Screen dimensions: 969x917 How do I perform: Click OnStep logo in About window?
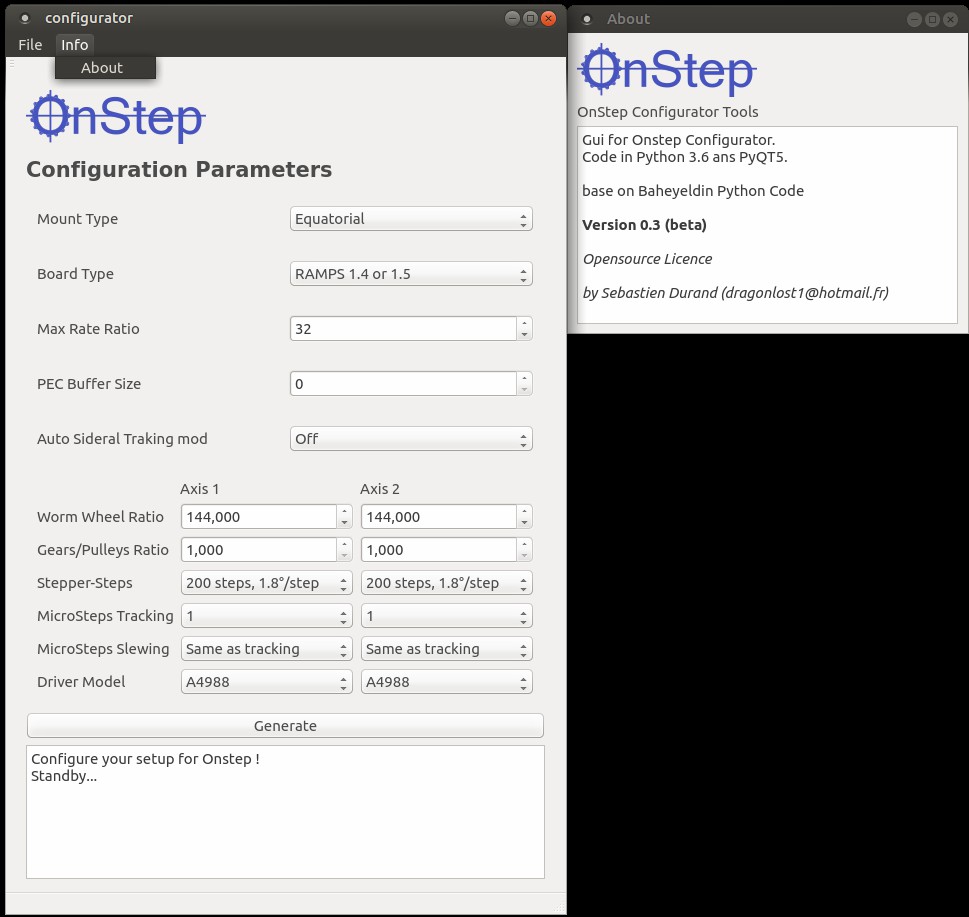point(667,70)
